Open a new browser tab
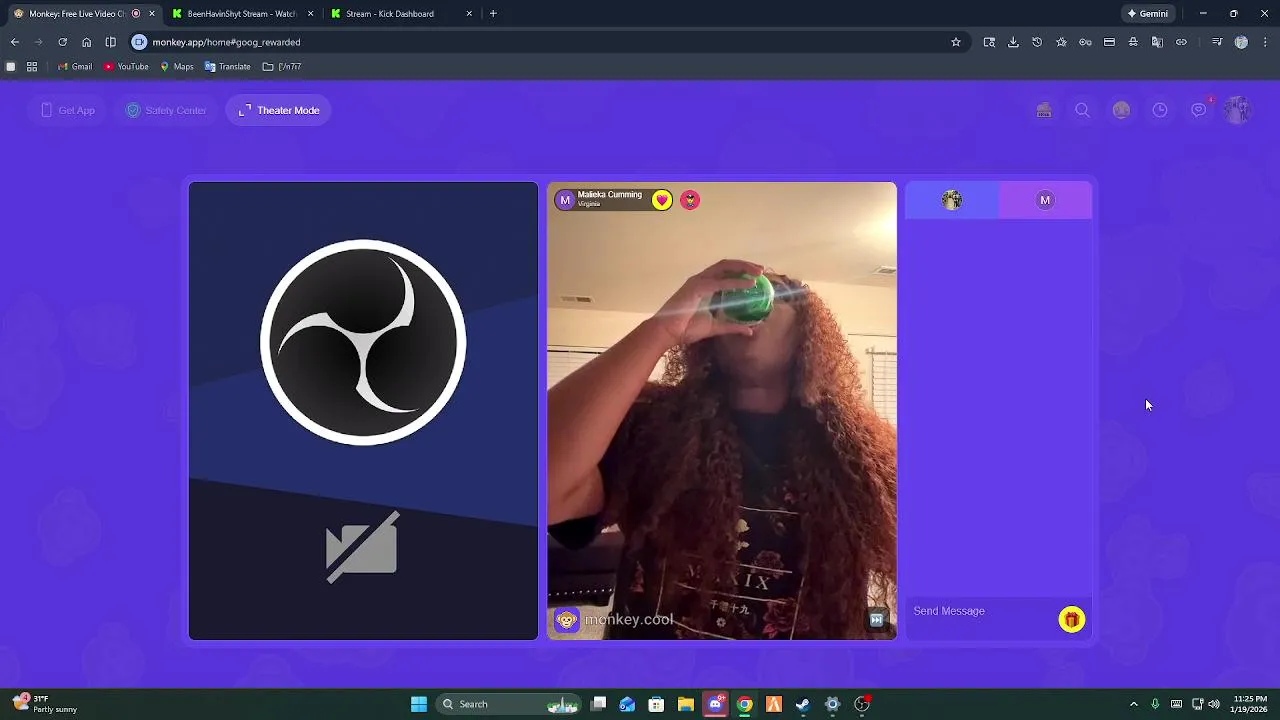1280x720 pixels. [x=493, y=14]
